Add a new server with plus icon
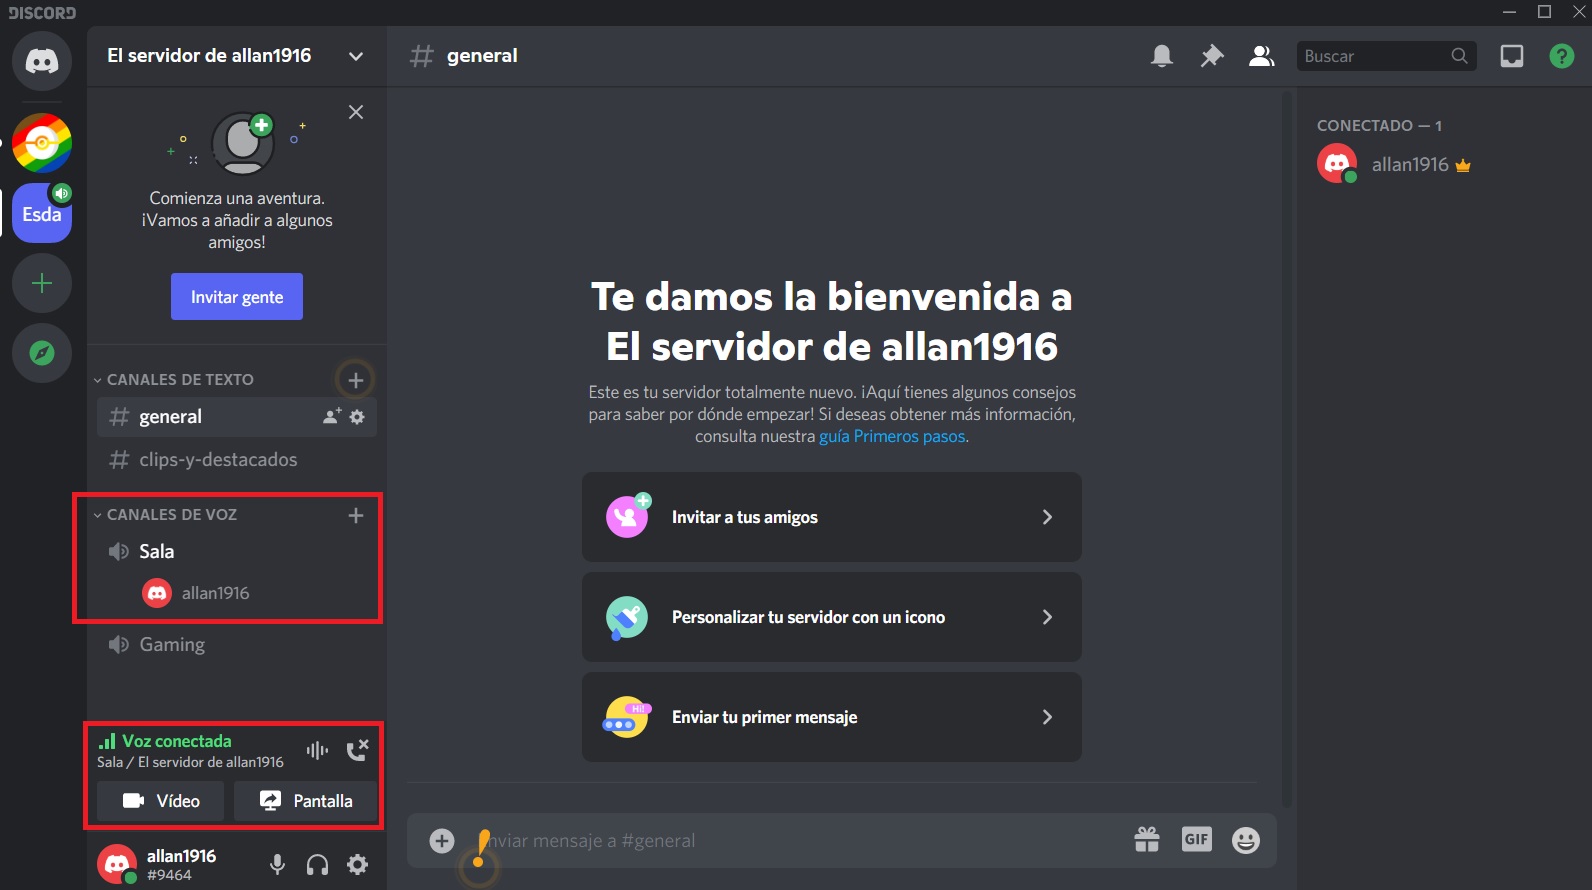The height and width of the screenshot is (890, 1592). pyautogui.click(x=42, y=283)
